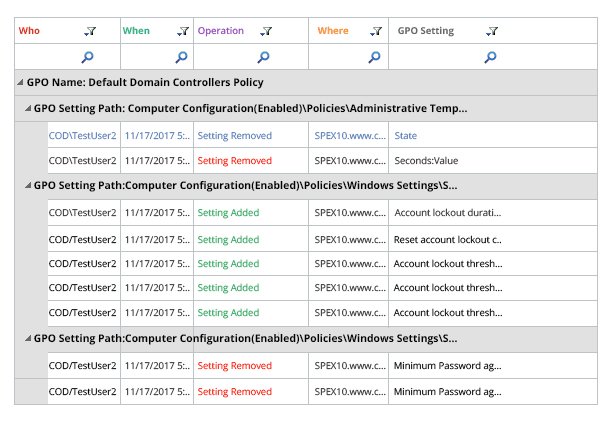Sort by the When column header

pyautogui.click(x=136, y=31)
